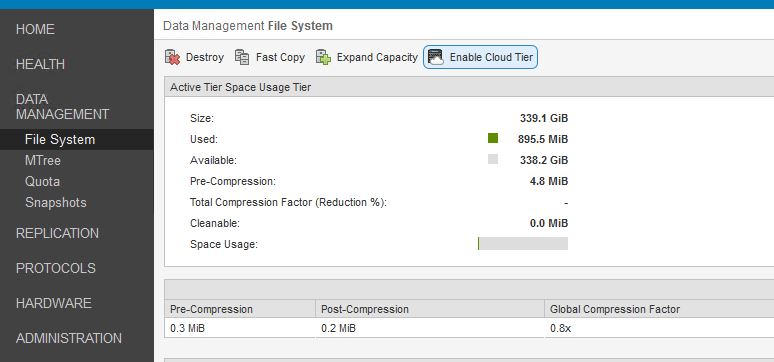Open the DATA MANAGEMENT section
Image resolution: width=774 pixels, height=362 pixels.
point(62,107)
